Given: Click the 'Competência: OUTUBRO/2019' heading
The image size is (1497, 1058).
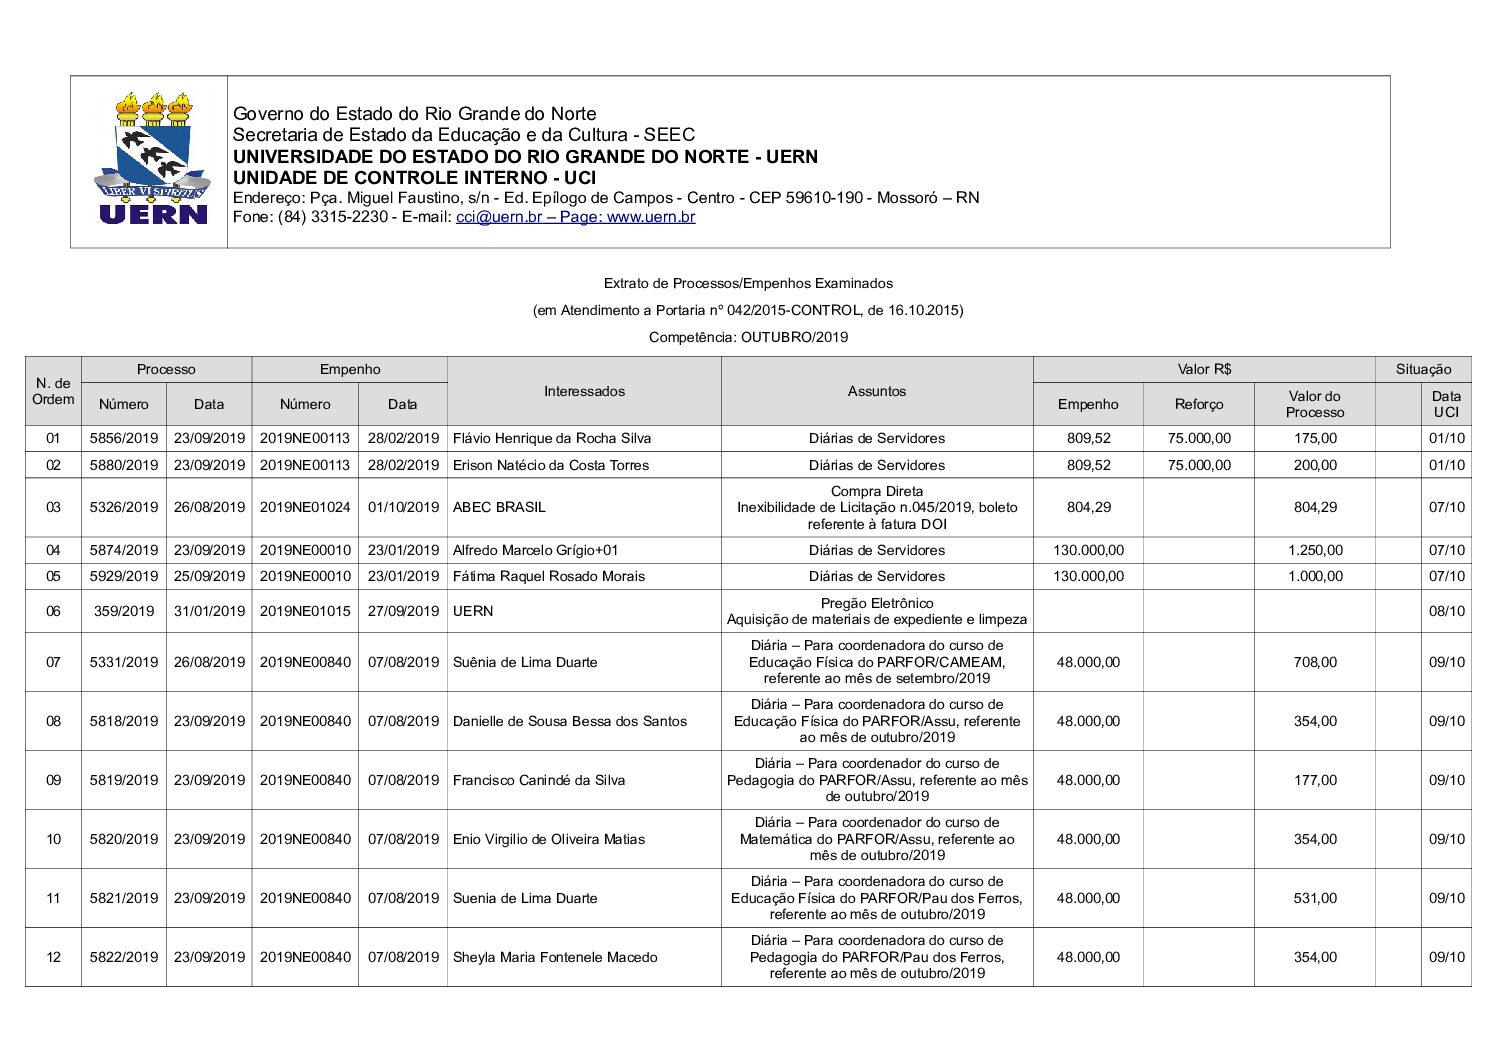Looking at the screenshot, I should pyautogui.click(x=748, y=337).
